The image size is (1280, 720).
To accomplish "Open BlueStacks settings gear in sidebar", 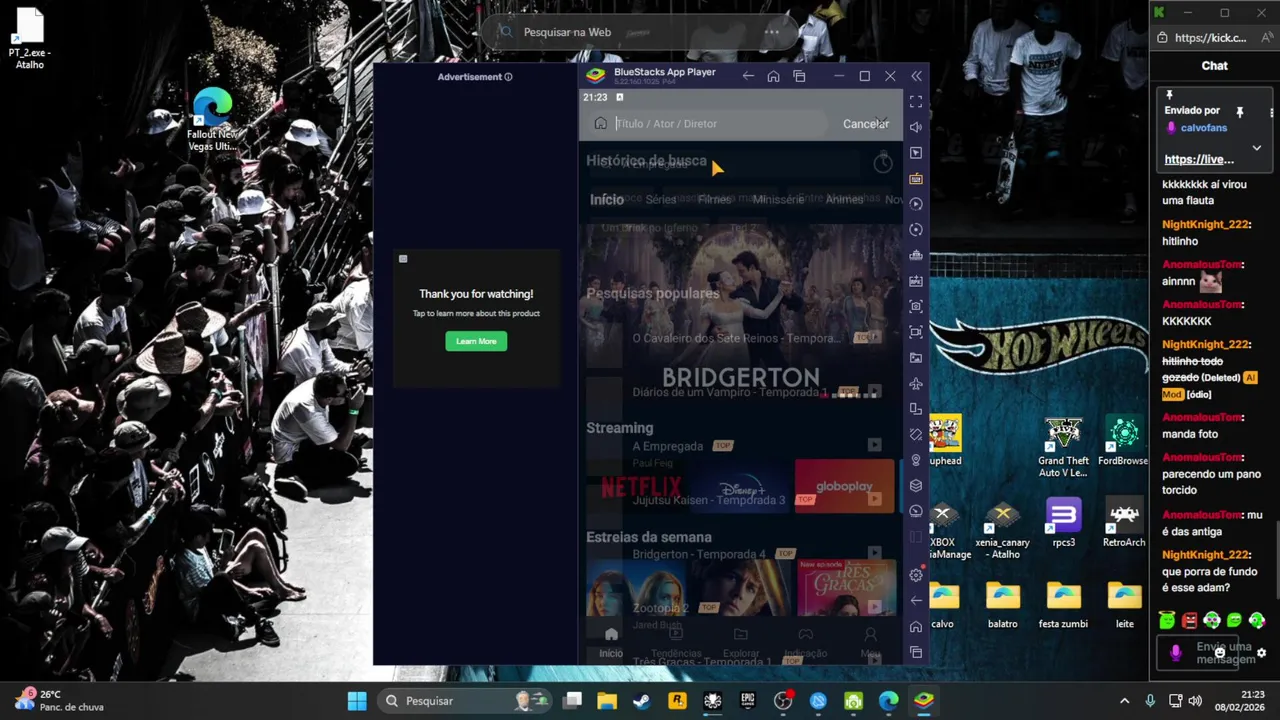I will click(916, 575).
